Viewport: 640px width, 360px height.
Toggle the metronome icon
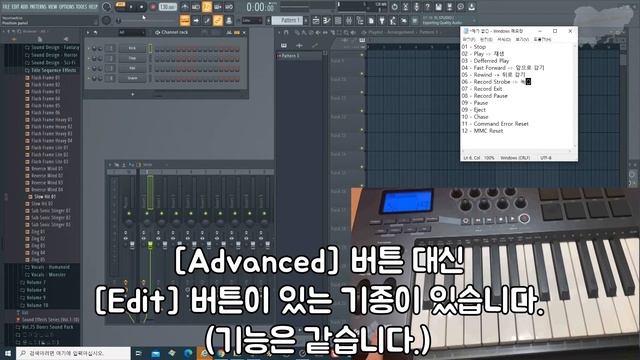(x=184, y=7)
